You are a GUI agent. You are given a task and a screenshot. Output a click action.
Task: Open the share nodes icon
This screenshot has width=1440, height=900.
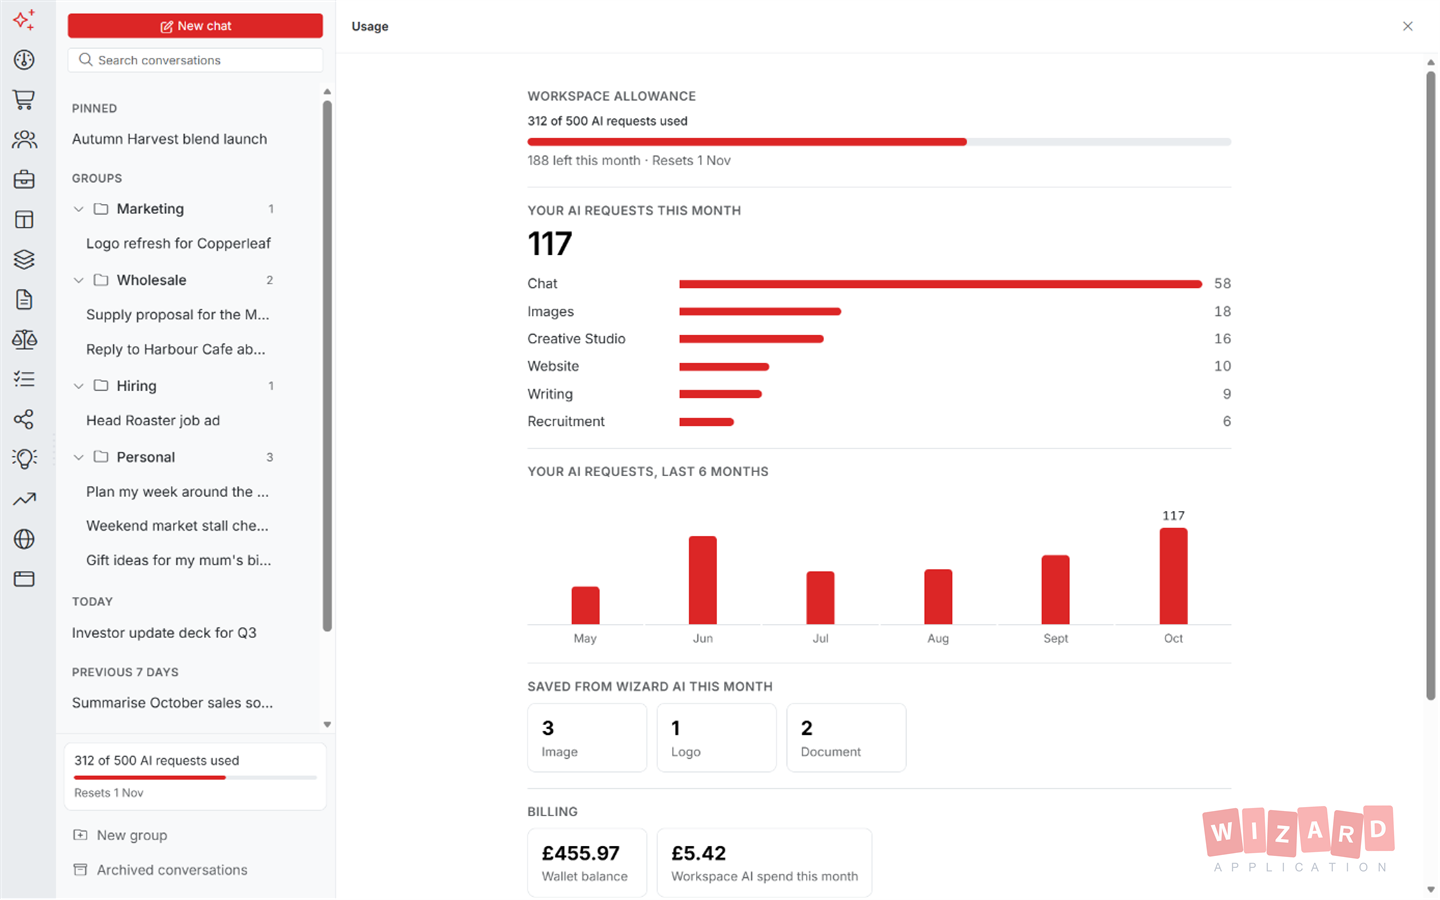coord(24,419)
